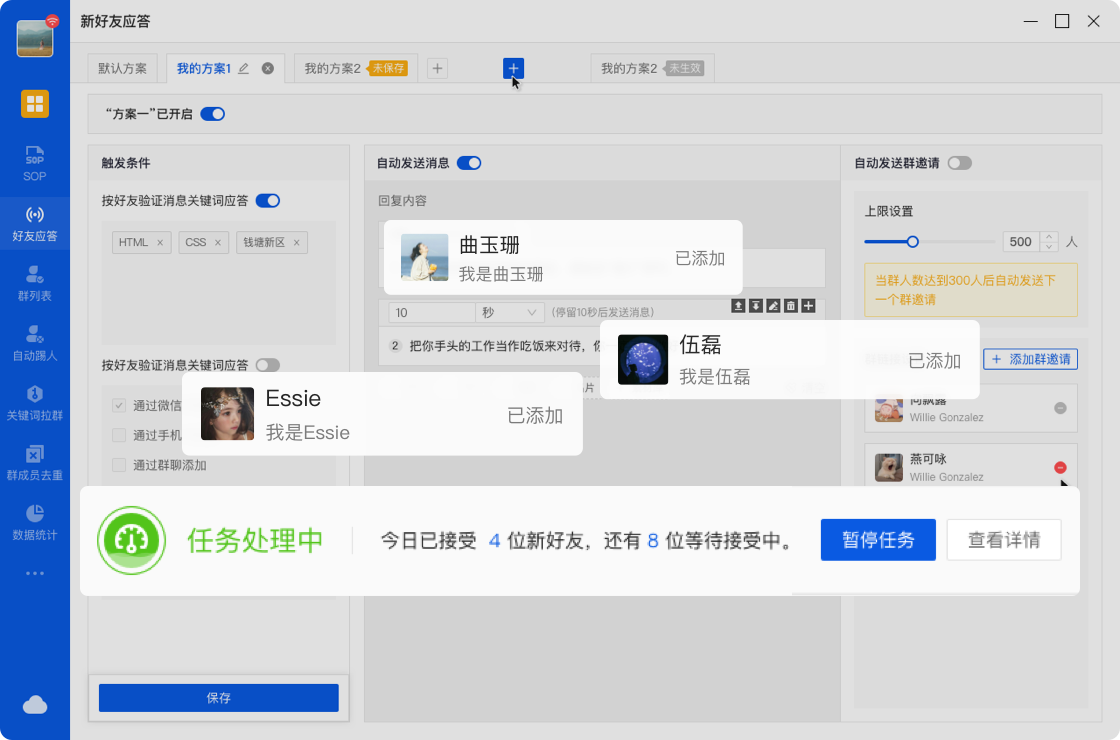Open the 秒 time unit dropdown

509,313
